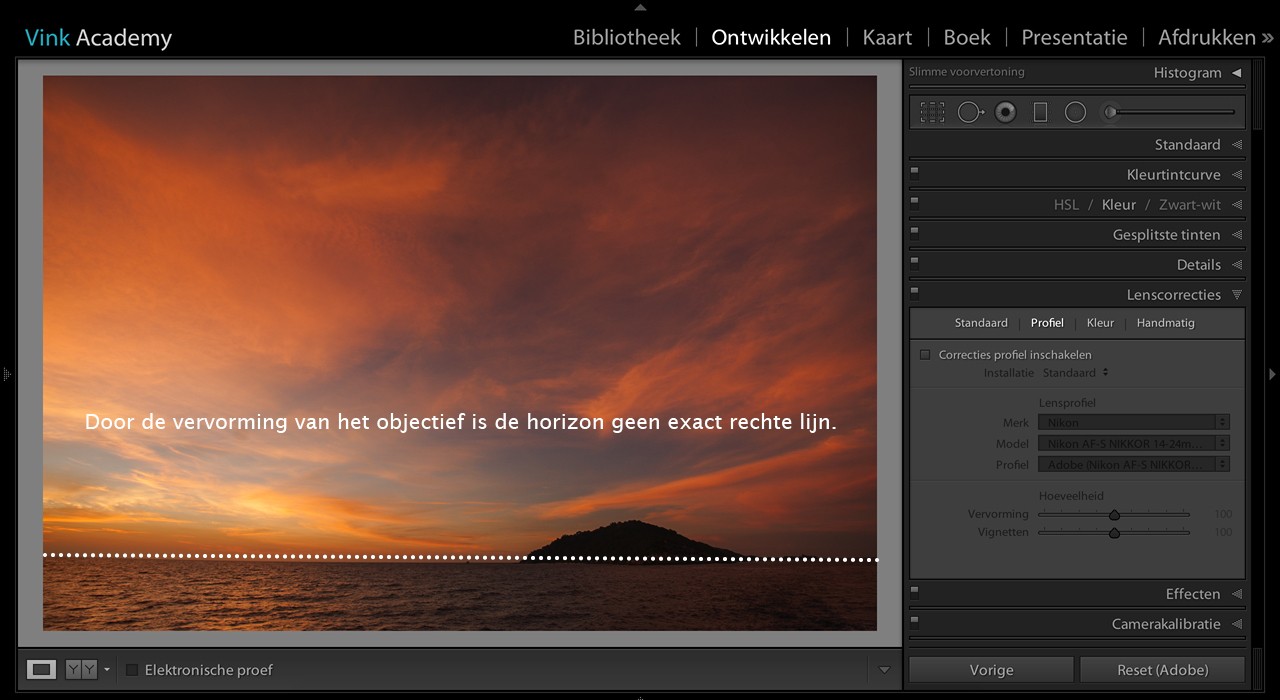The height and width of the screenshot is (700, 1280).
Task: Open the Radial Filter tool
Action: (1075, 112)
